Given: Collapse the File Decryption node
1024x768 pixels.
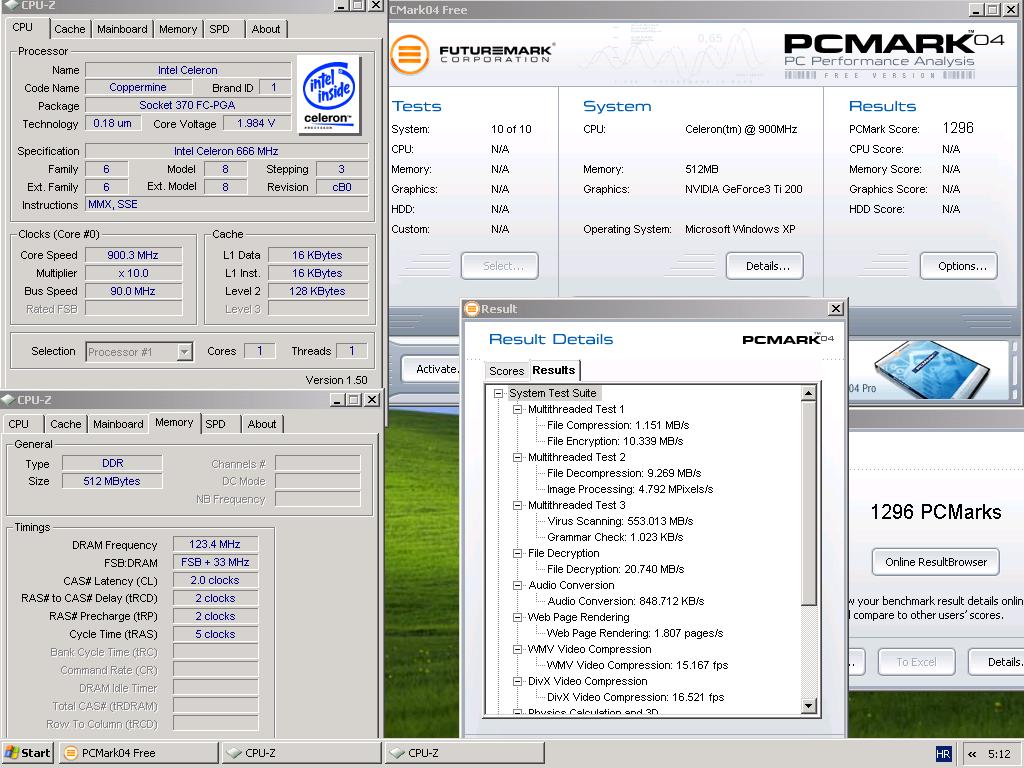Looking at the screenshot, I should pos(517,553).
